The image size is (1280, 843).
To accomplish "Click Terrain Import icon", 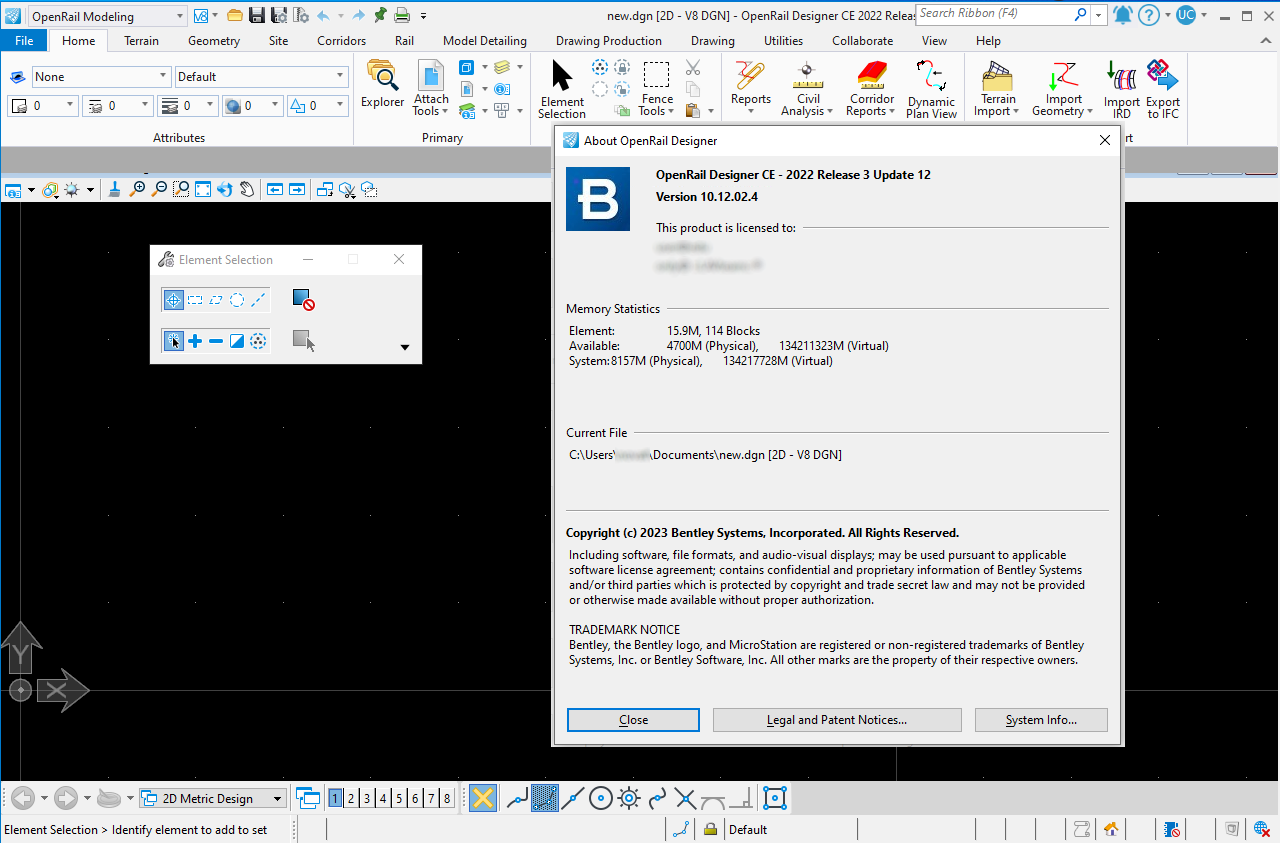I will pyautogui.click(x=998, y=74).
